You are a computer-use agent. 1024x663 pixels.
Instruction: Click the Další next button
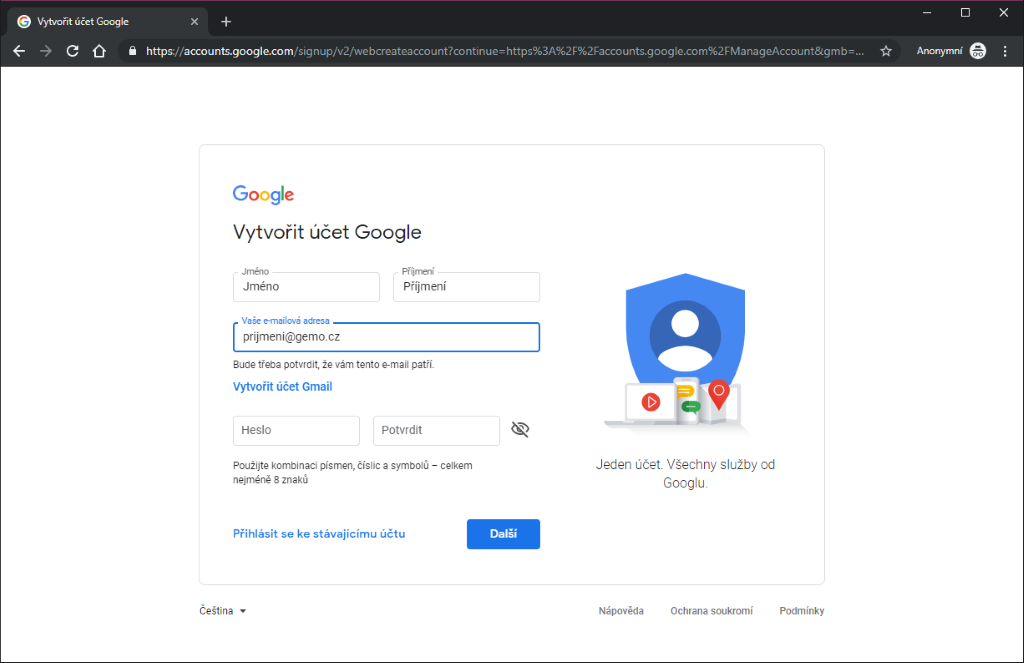(x=504, y=534)
